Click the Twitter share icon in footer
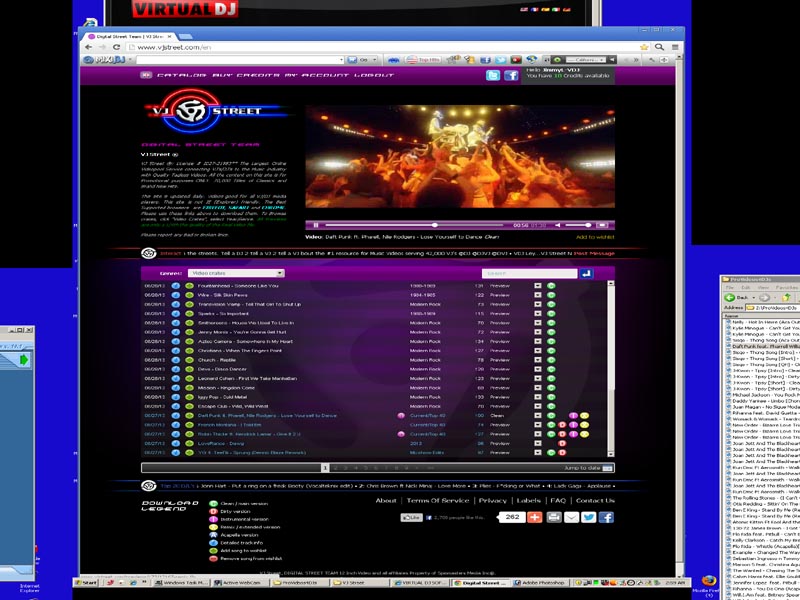This screenshot has width=800, height=600. pos(589,517)
